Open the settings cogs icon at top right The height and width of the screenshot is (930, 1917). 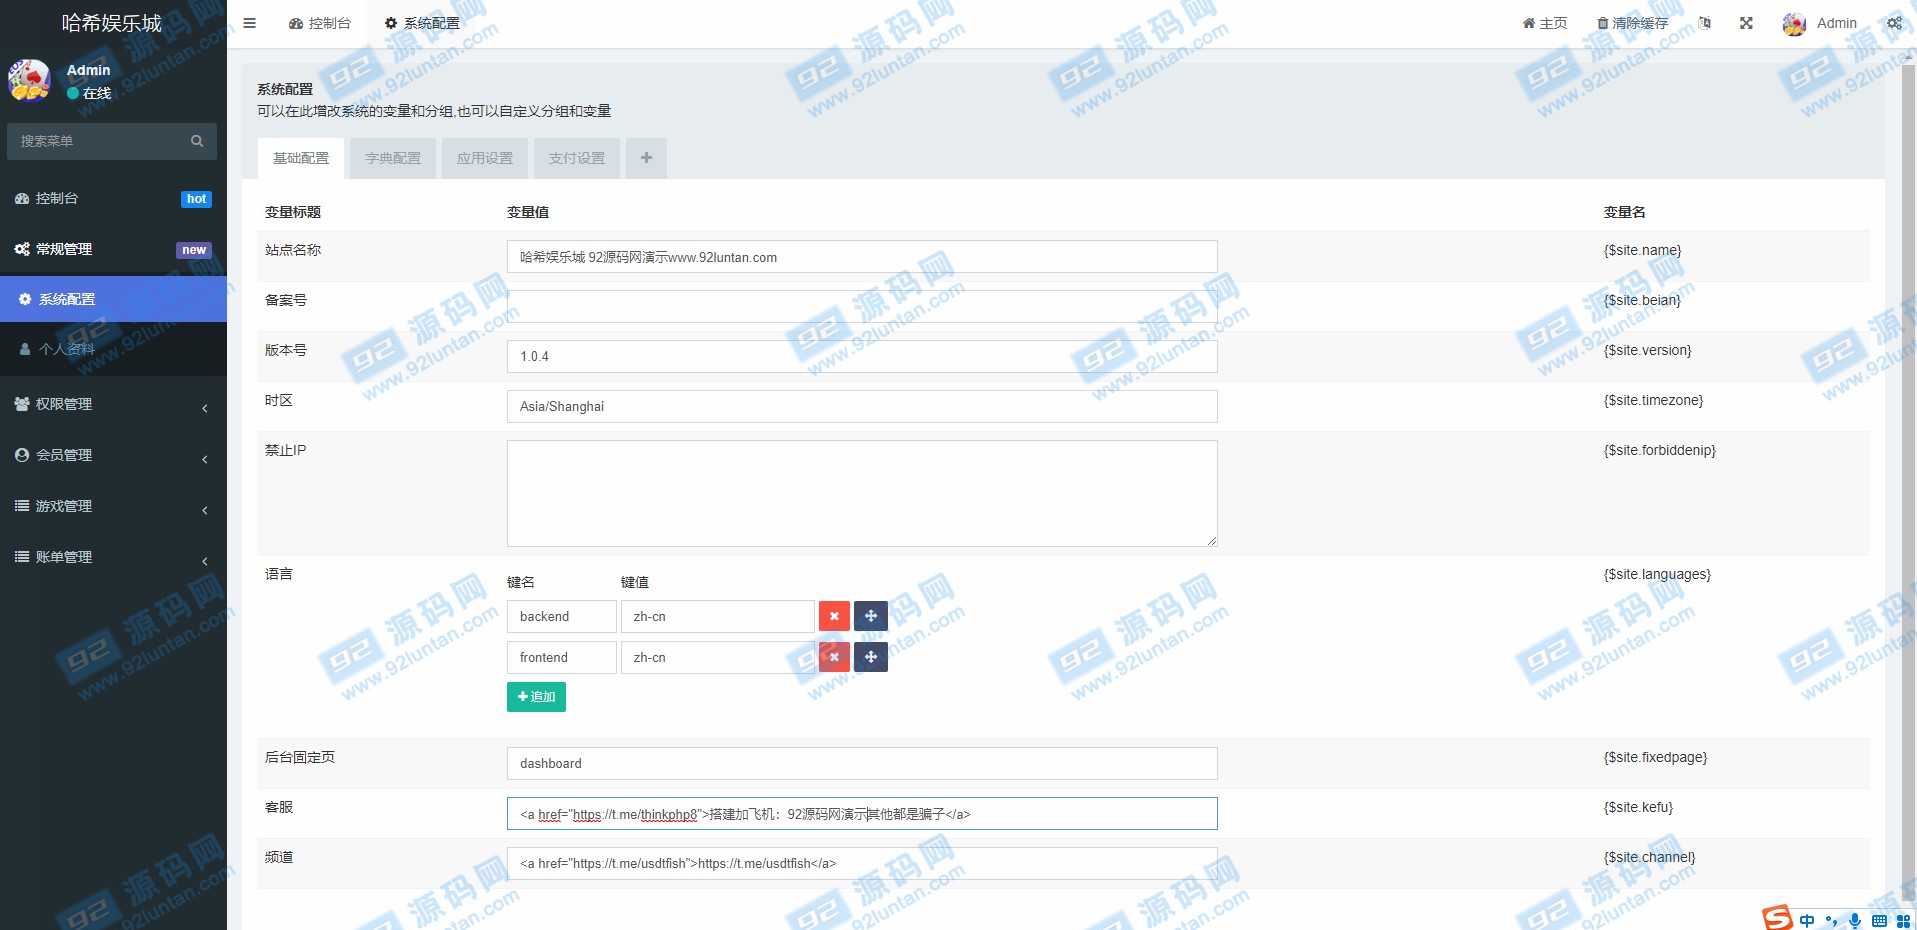[x=1894, y=23]
